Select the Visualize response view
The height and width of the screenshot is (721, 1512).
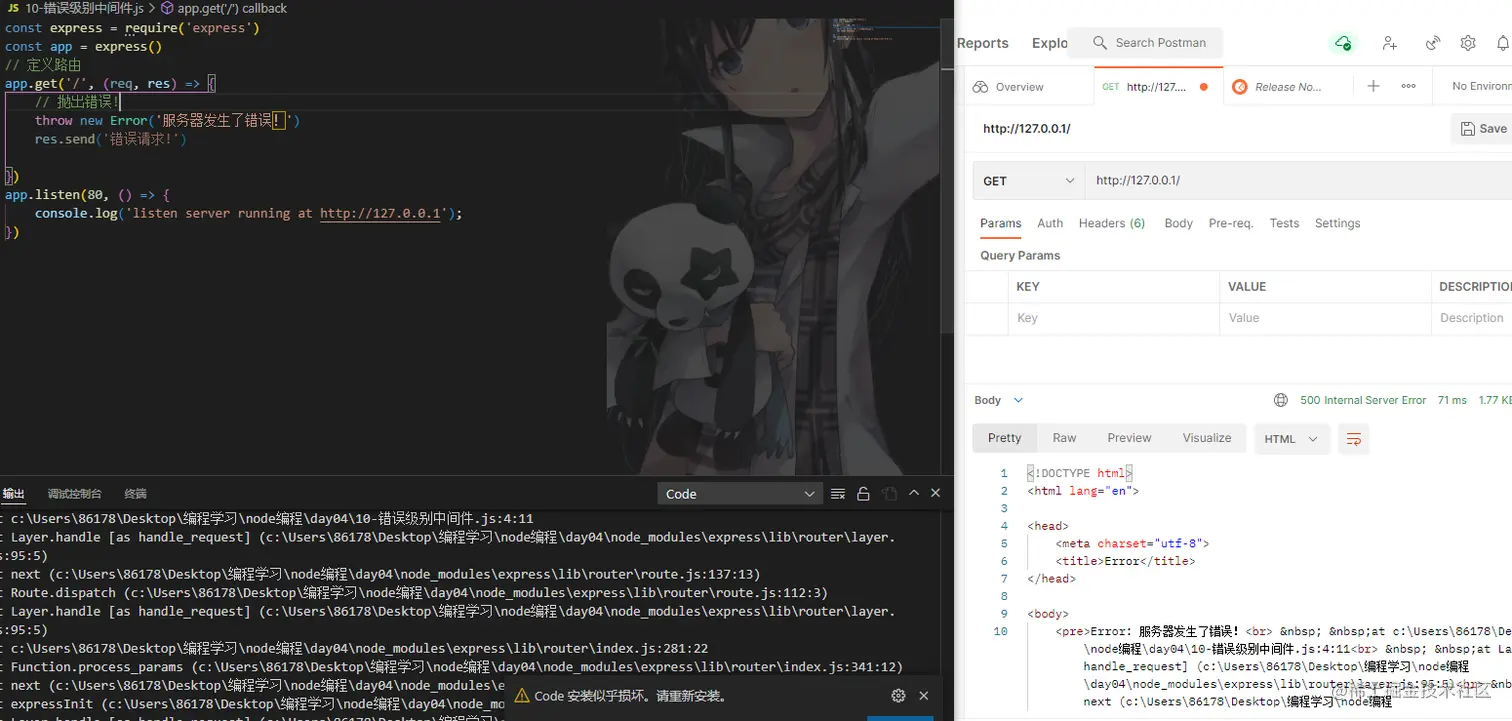coord(1207,438)
